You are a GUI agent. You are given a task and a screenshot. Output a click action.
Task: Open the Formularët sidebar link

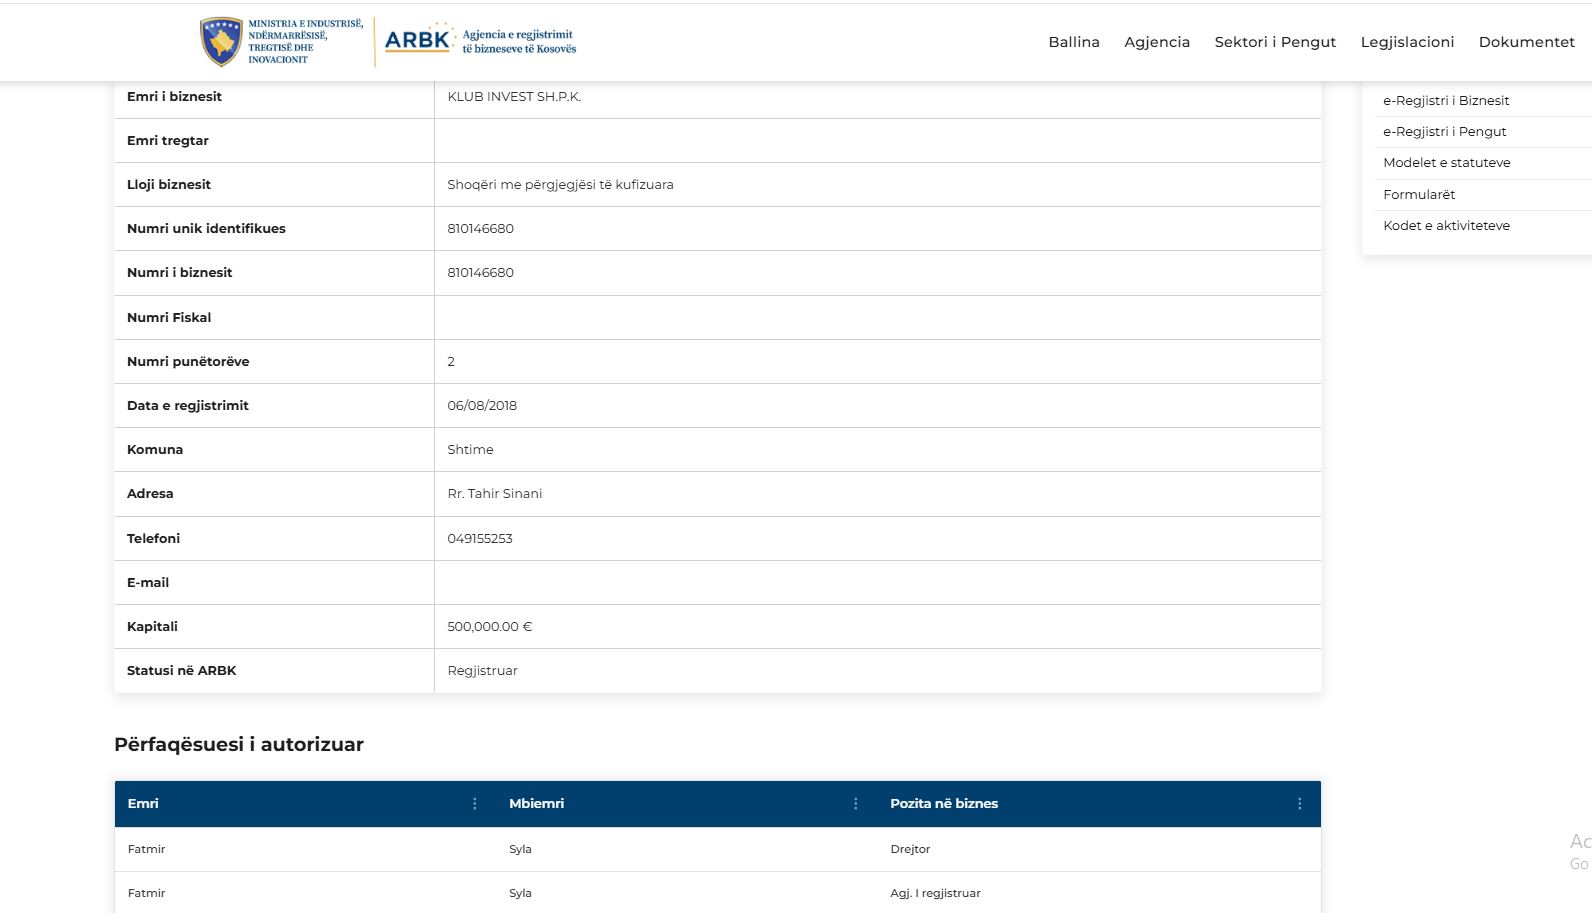click(1418, 195)
